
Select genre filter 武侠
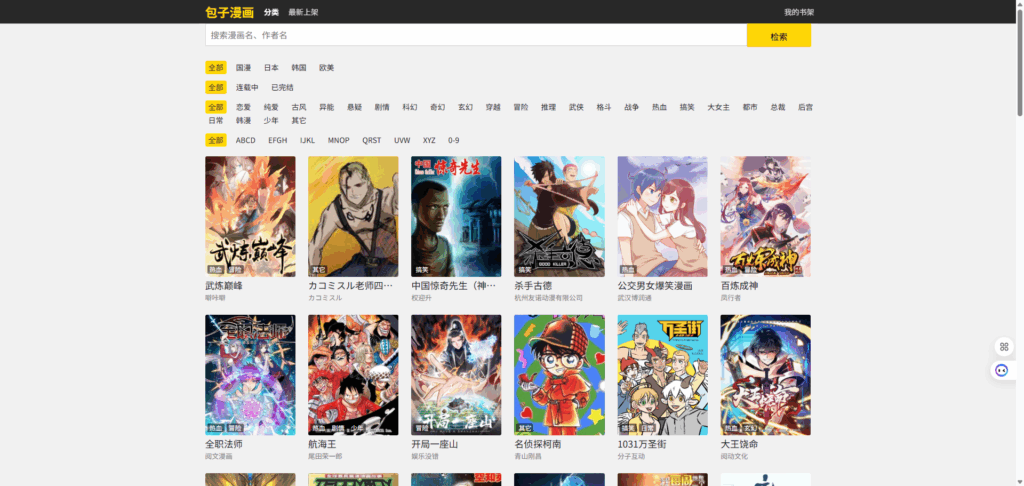coord(576,107)
